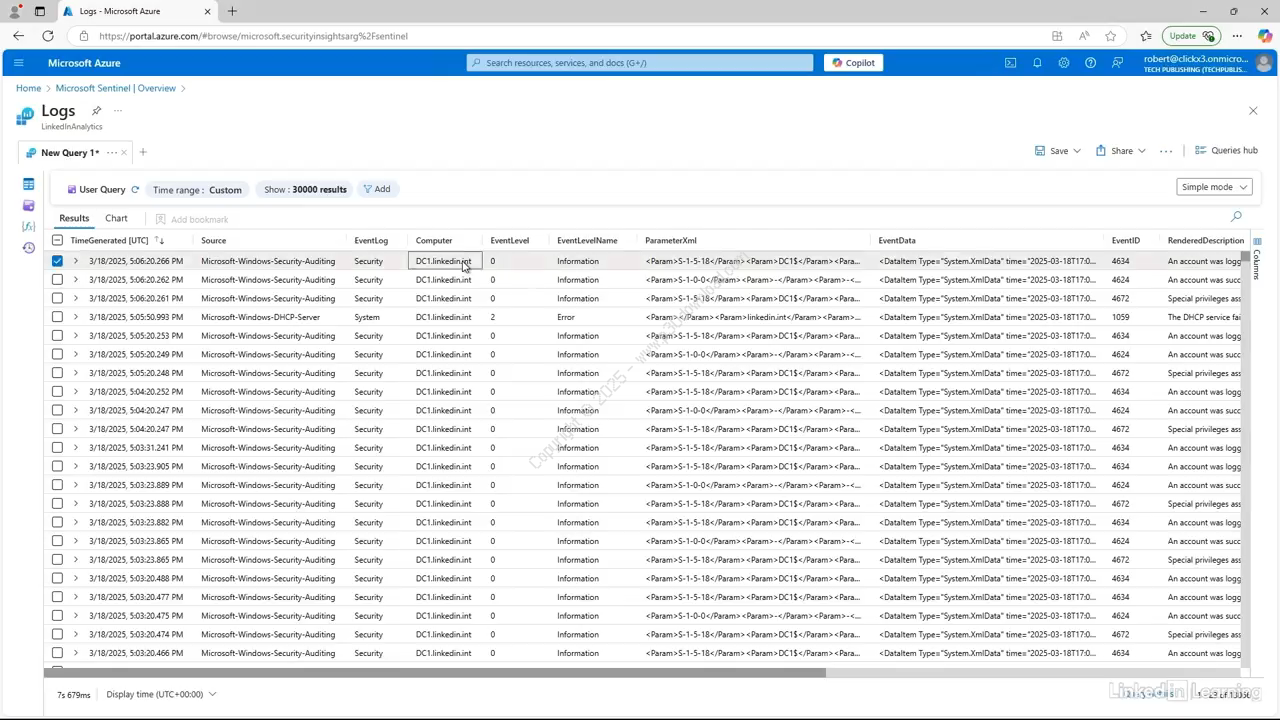Open New Query 1 tab's ellipsis options
The image size is (1280, 720).
point(111,153)
